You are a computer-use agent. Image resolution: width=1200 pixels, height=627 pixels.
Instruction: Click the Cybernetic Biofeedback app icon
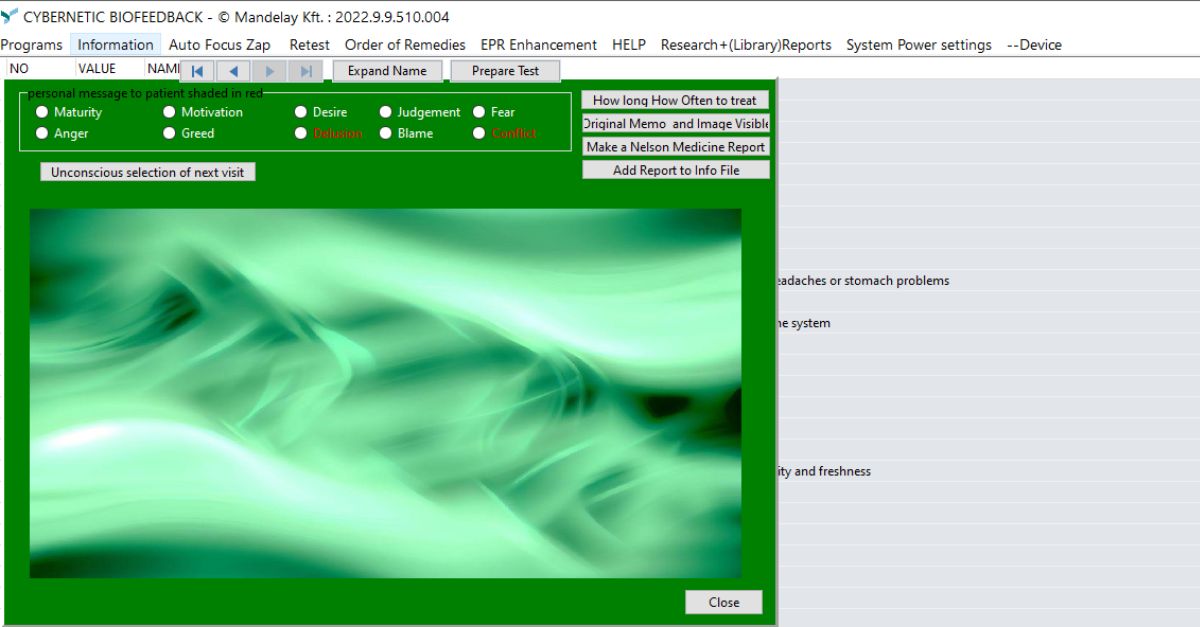pyautogui.click(x=10, y=17)
